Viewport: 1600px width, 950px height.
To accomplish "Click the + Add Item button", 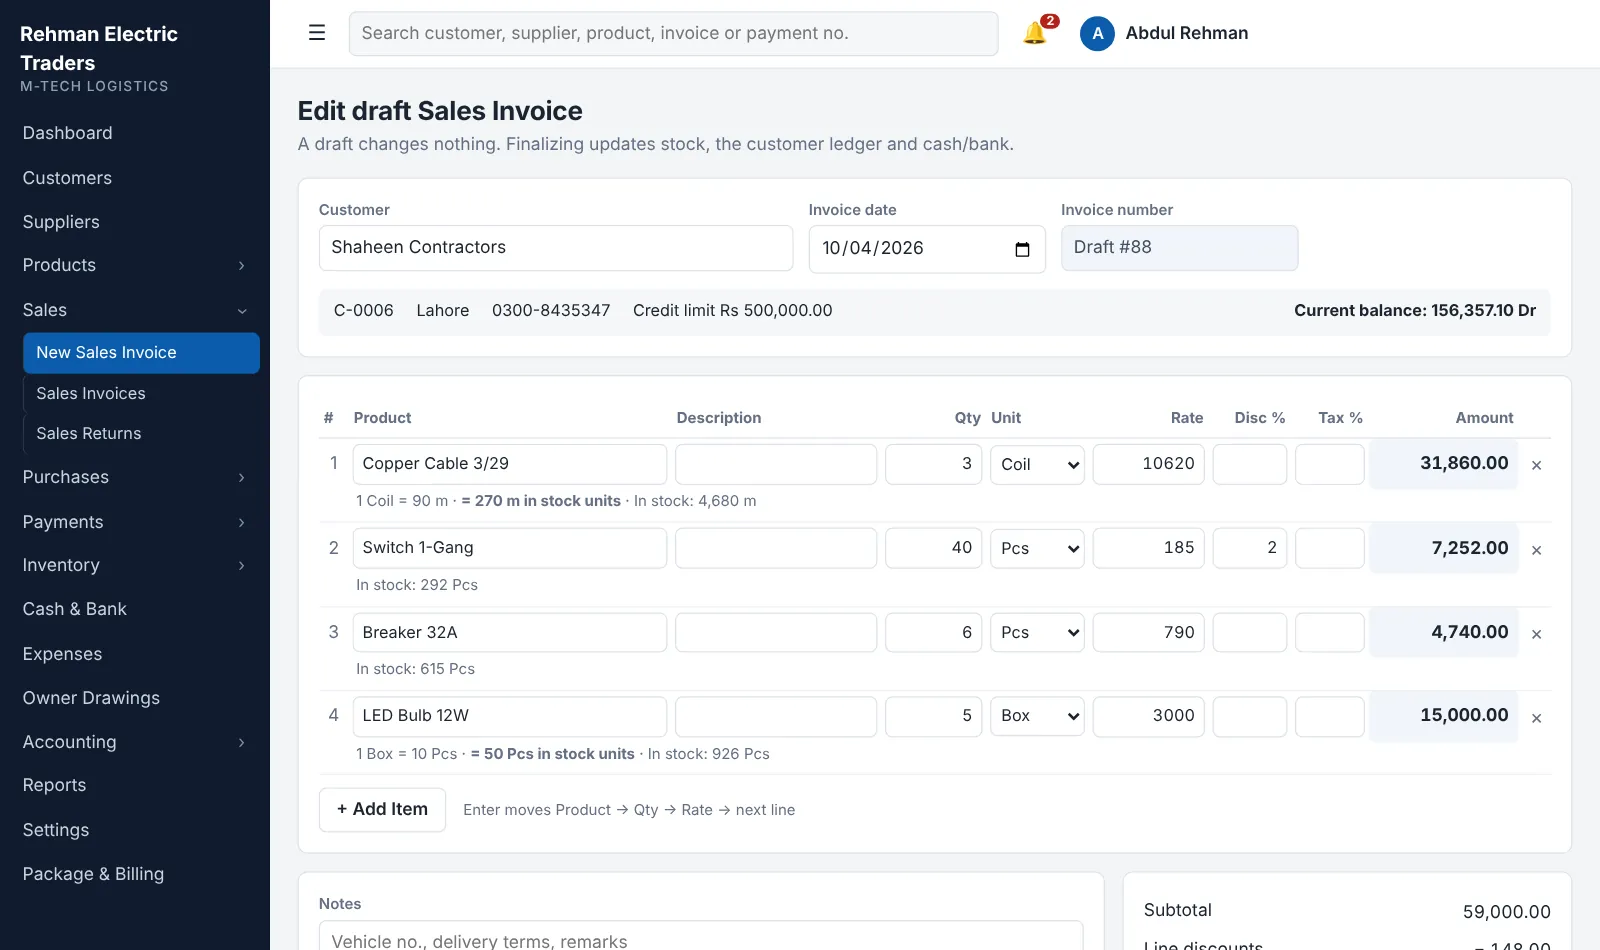I will click(382, 810).
